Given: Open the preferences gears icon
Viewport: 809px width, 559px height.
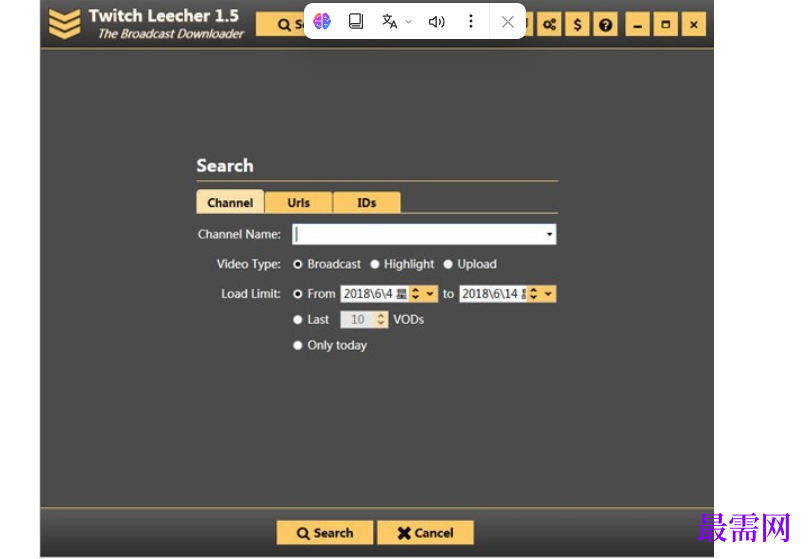Looking at the screenshot, I should [x=549, y=24].
